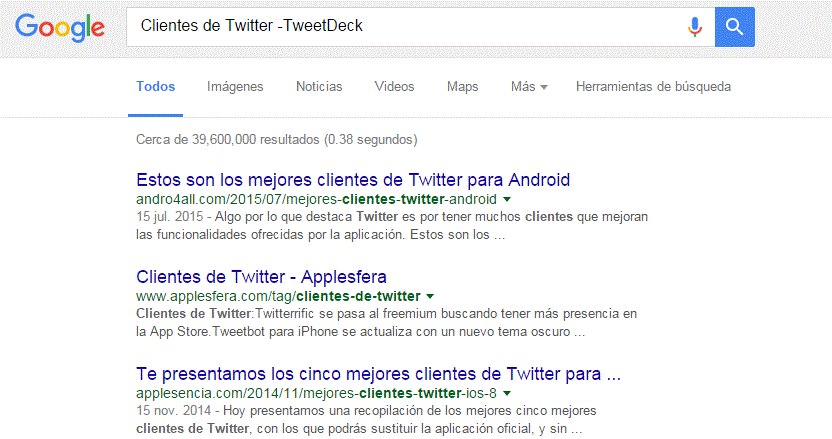The width and height of the screenshot is (832, 439).
Task: Open 'Te presentamos los cinco mejores clientes' result
Action: click(x=378, y=374)
